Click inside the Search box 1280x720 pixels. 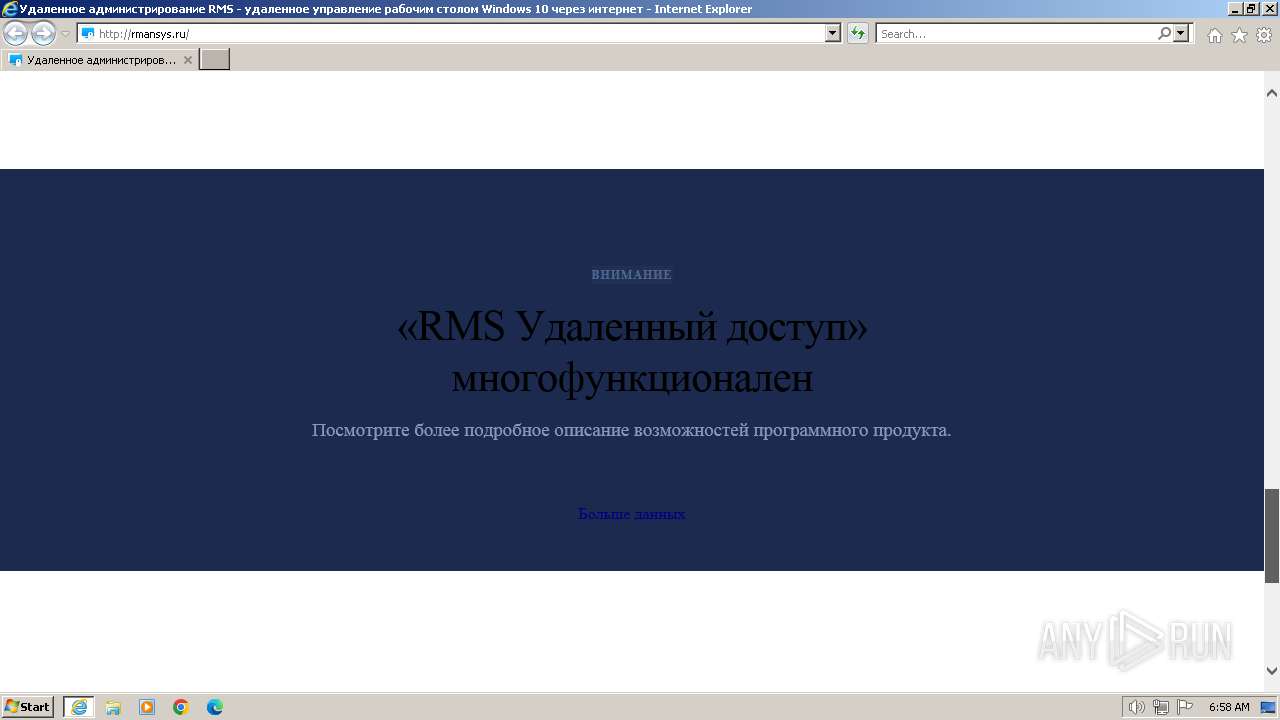[x=1016, y=34]
